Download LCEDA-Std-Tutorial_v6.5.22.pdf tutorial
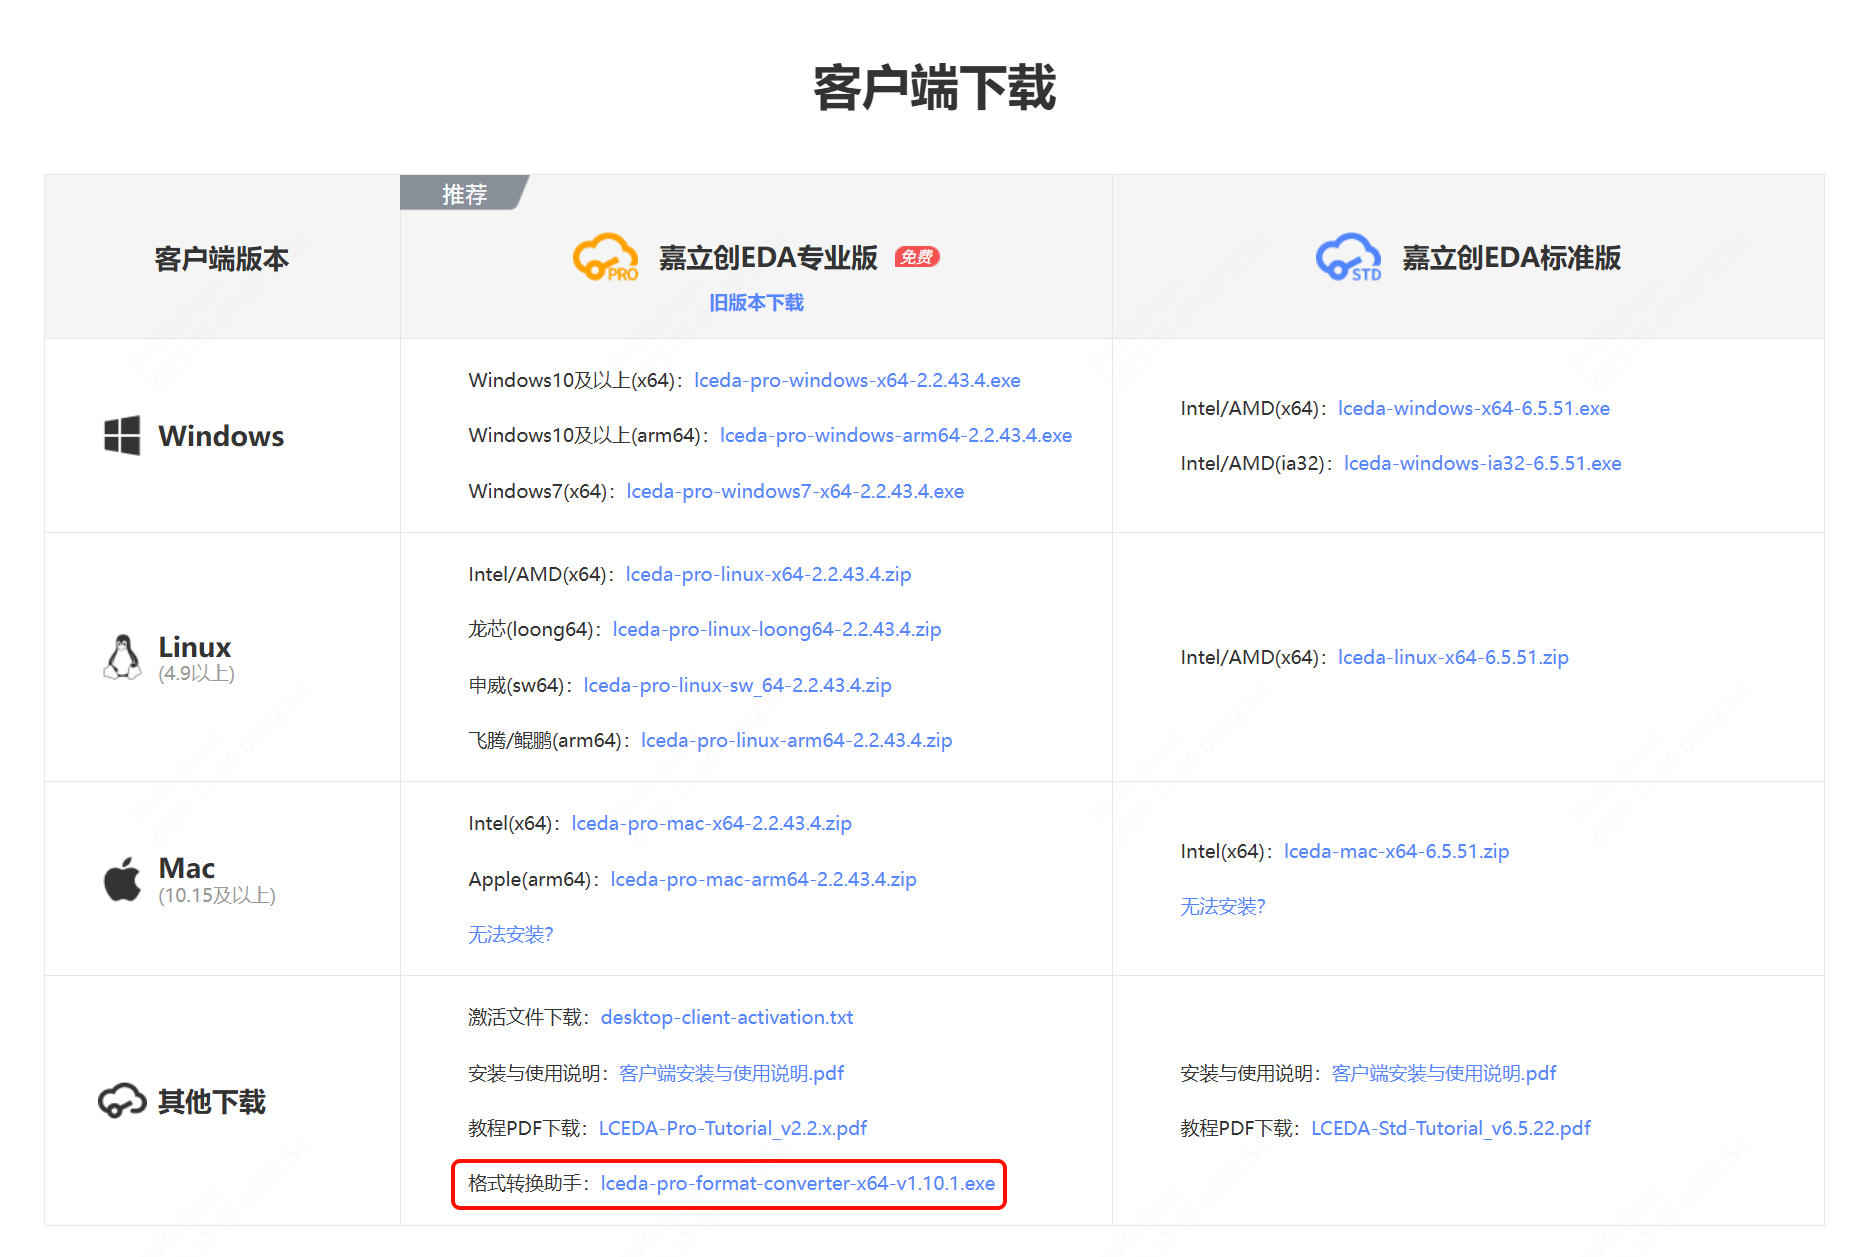Image resolution: width=1873 pixels, height=1257 pixels. click(x=1450, y=1127)
